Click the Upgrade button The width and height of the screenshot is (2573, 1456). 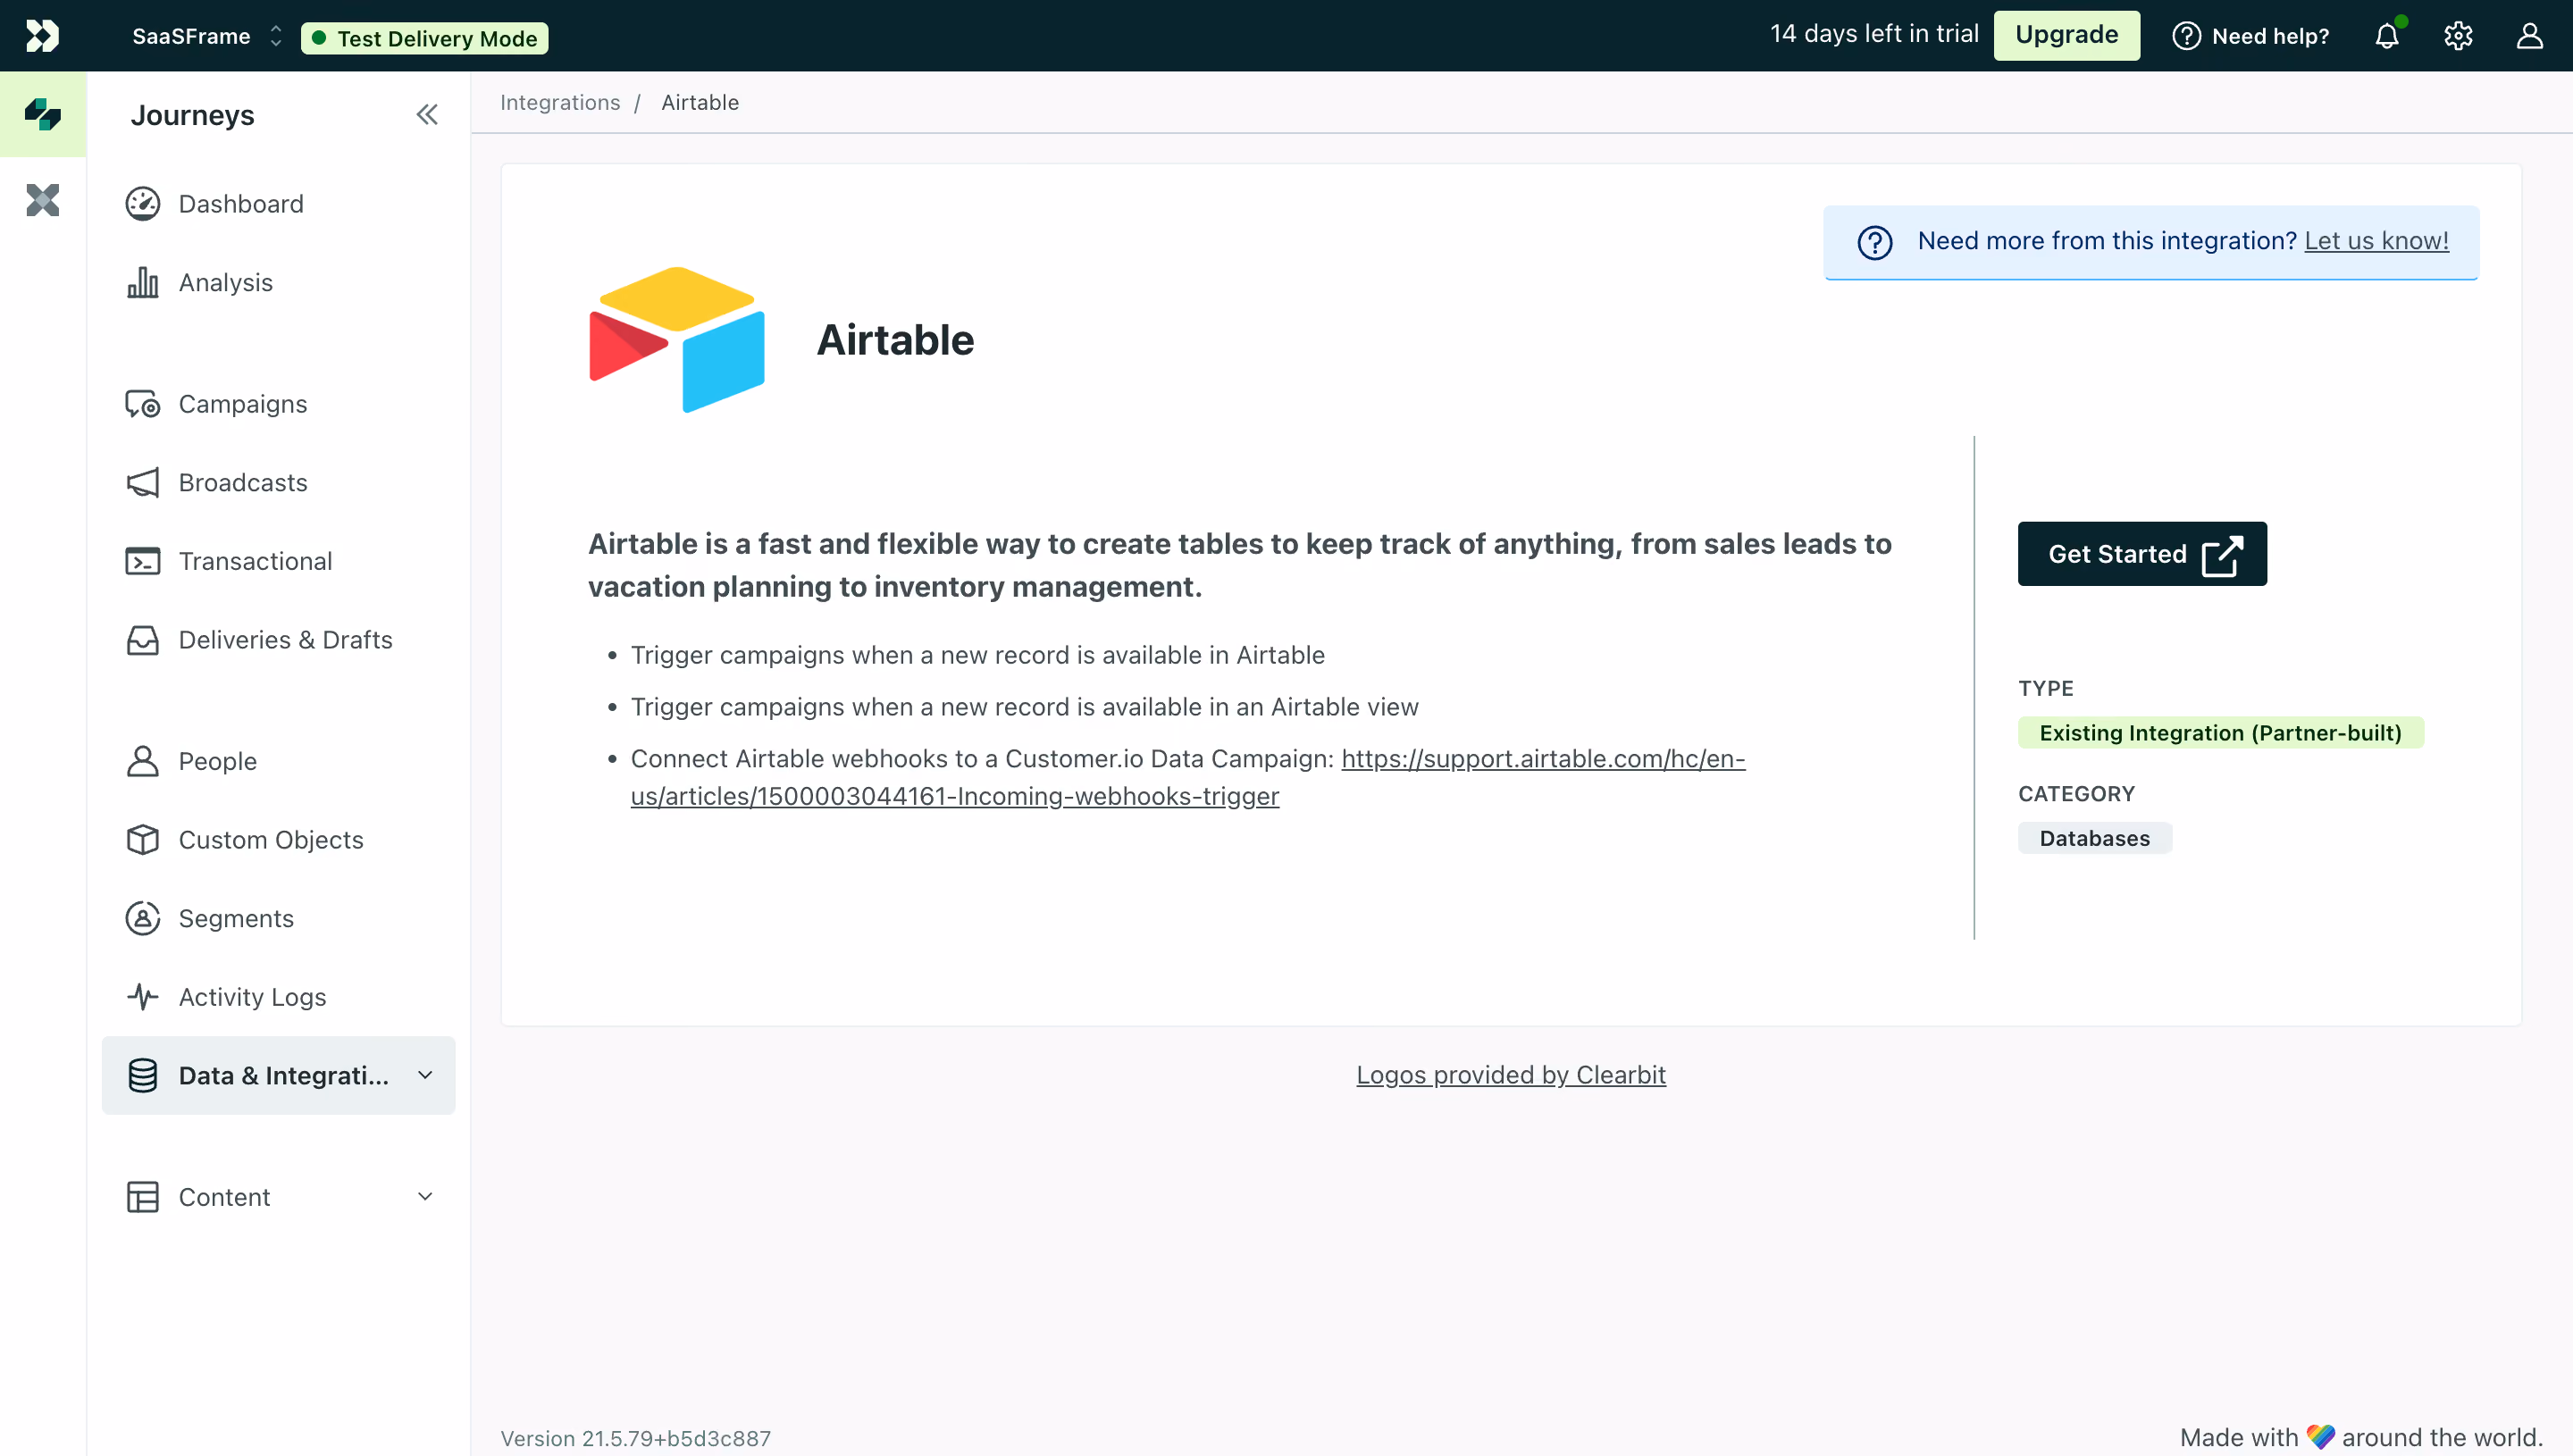[x=2066, y=35]
